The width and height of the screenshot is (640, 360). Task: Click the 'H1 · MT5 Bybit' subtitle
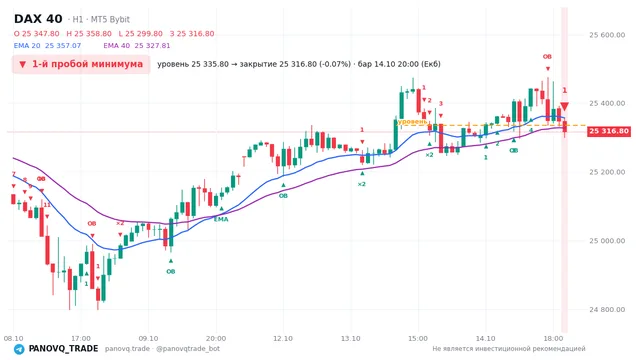[x=101, y=19]
